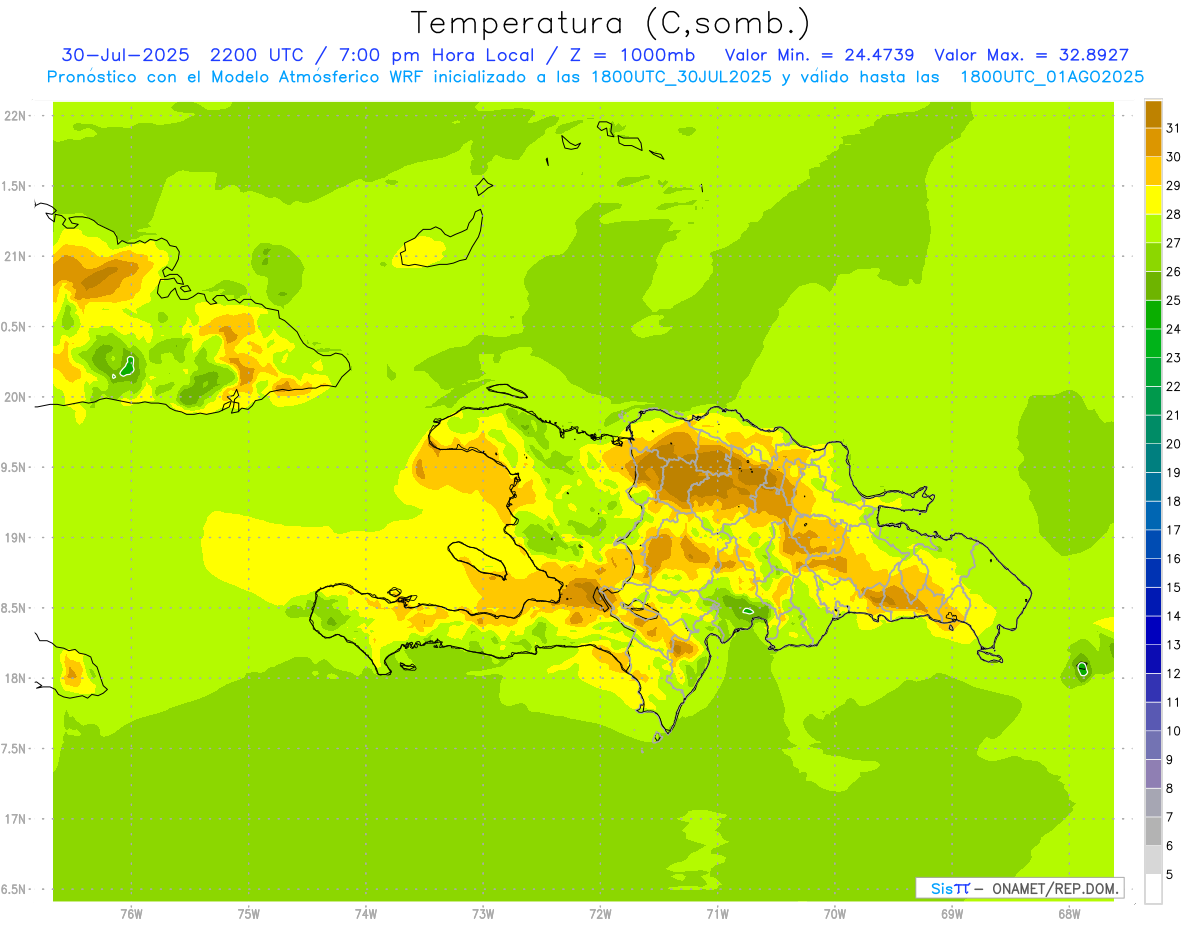The height and width of the screenshot is (927, 1200).
Task: Click legend value "10"
Action: [1173, 731]
